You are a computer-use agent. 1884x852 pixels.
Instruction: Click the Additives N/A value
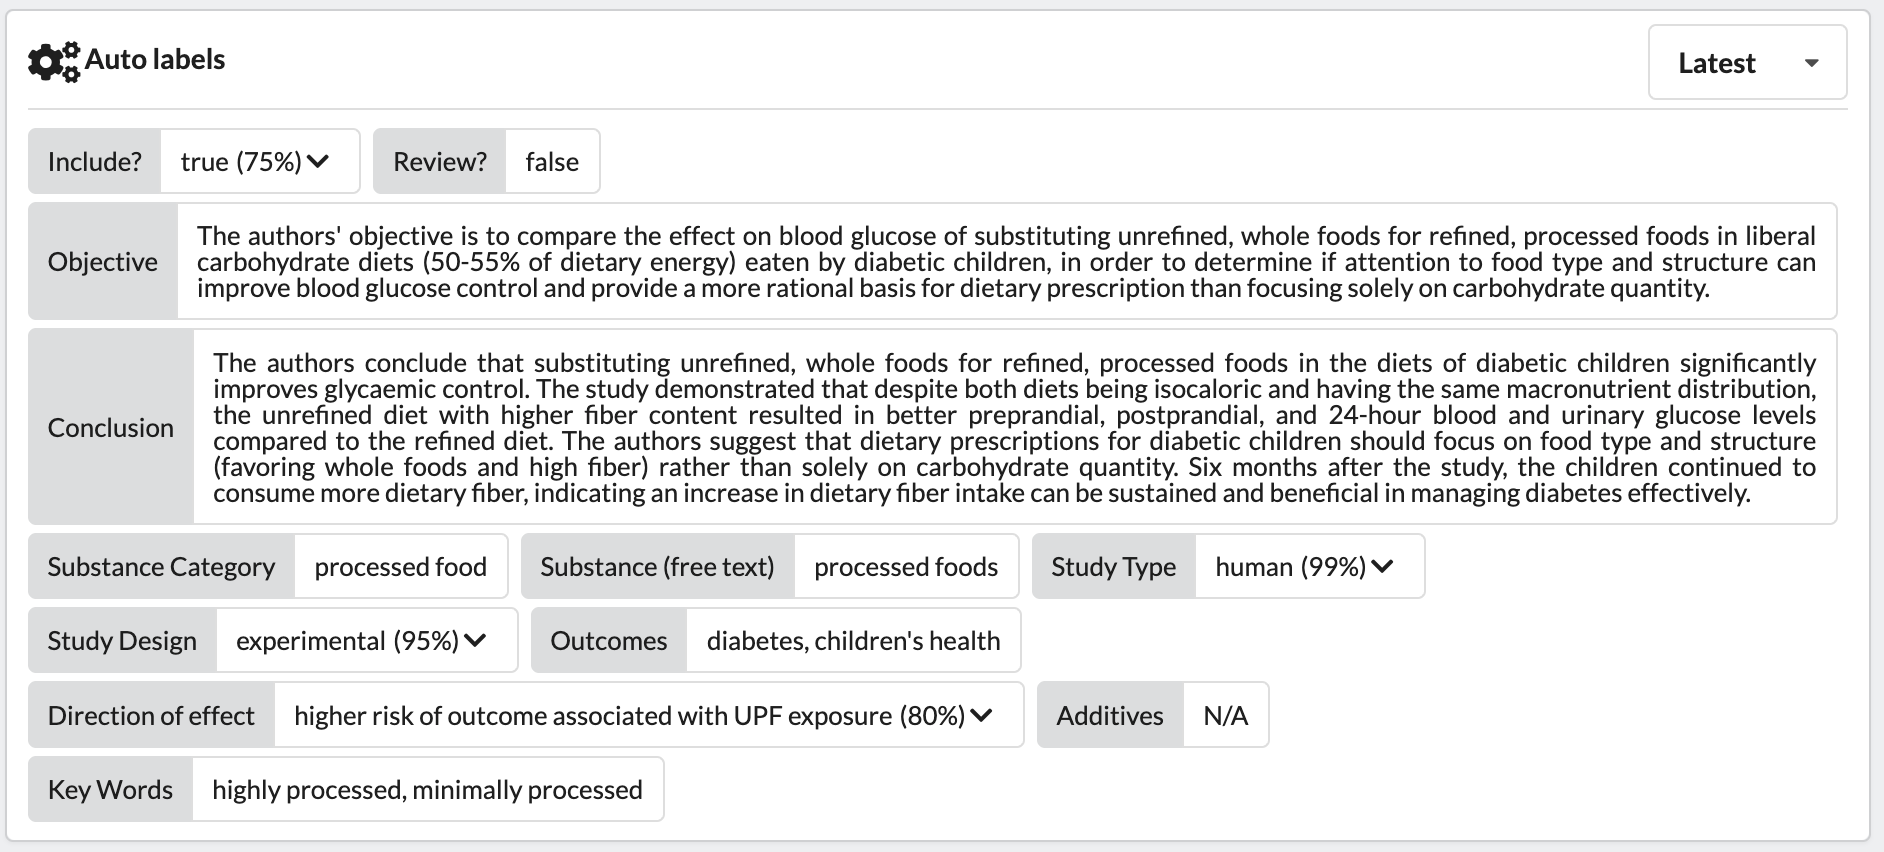click(1226, 715)
